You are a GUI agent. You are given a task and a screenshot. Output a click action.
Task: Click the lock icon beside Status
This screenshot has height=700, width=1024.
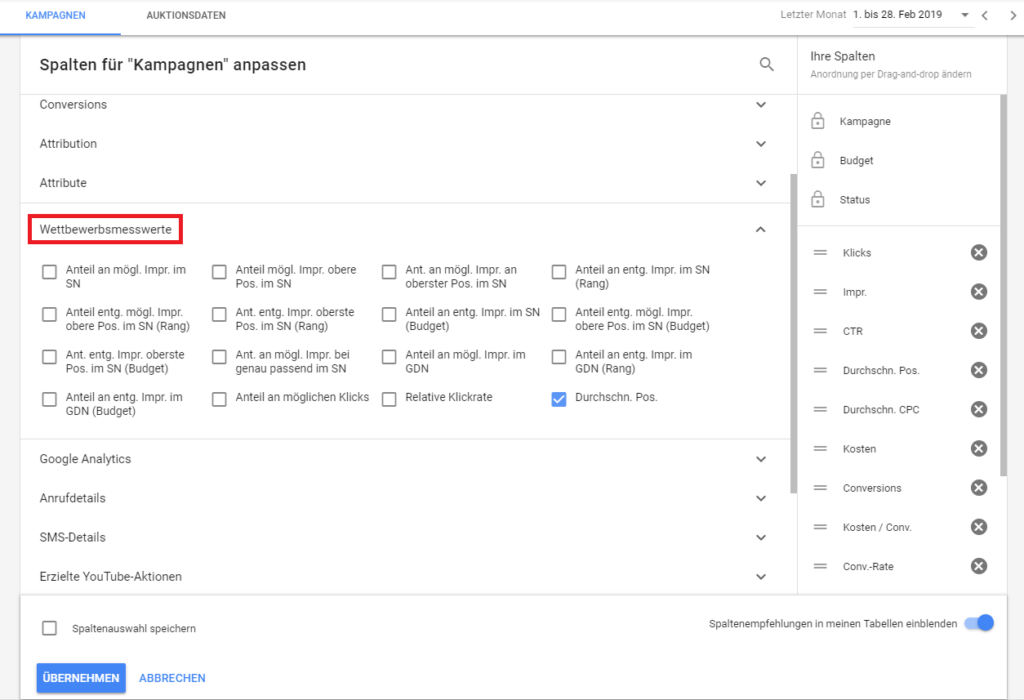click(818, 199)
